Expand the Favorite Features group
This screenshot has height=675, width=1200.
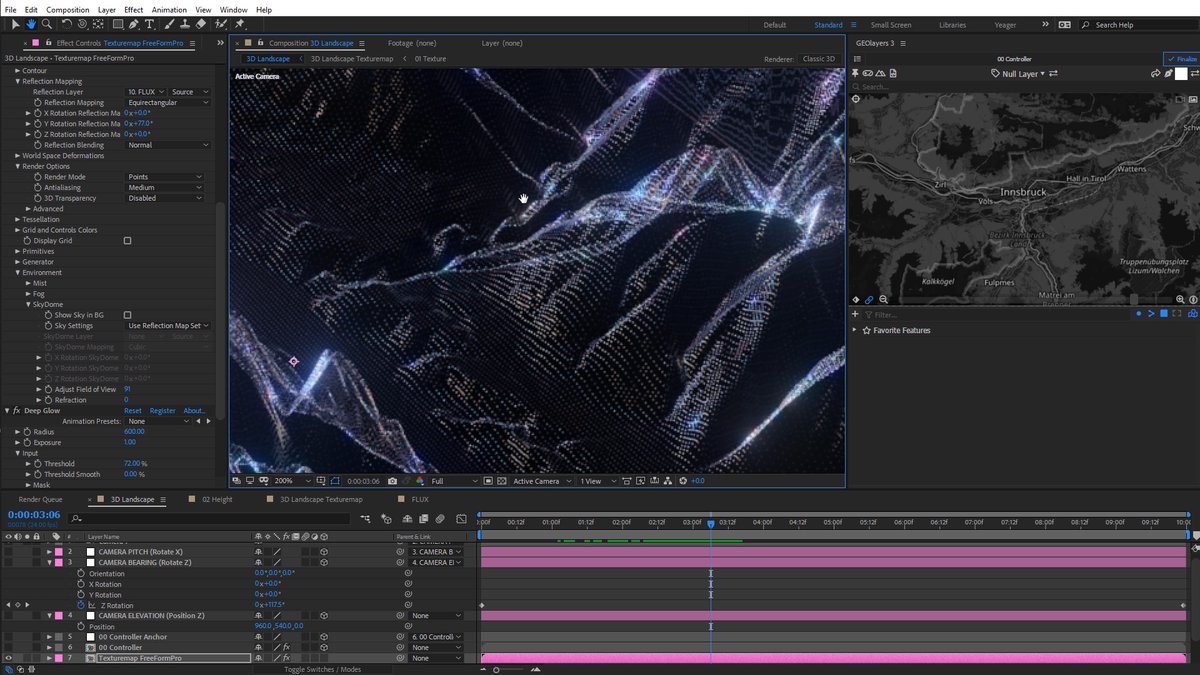(854, 330)
